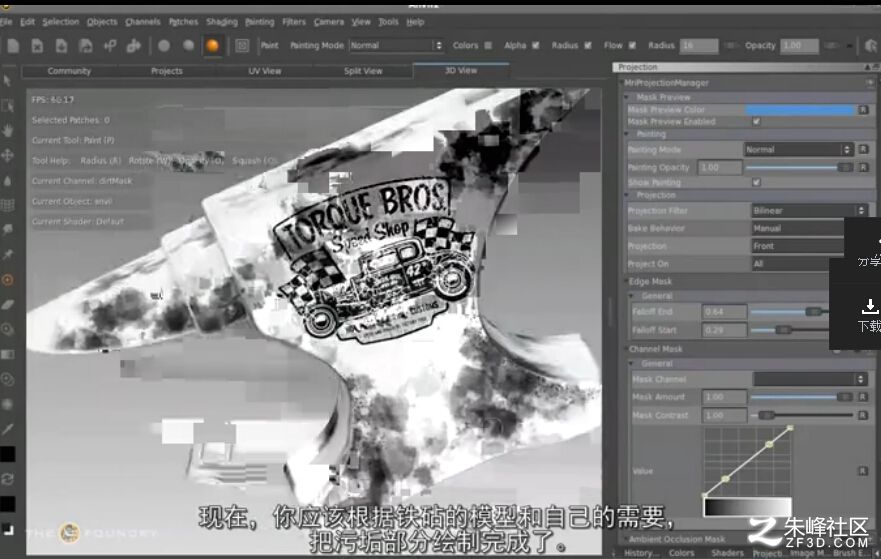Click the New project page icon

(x=13, y=46)
